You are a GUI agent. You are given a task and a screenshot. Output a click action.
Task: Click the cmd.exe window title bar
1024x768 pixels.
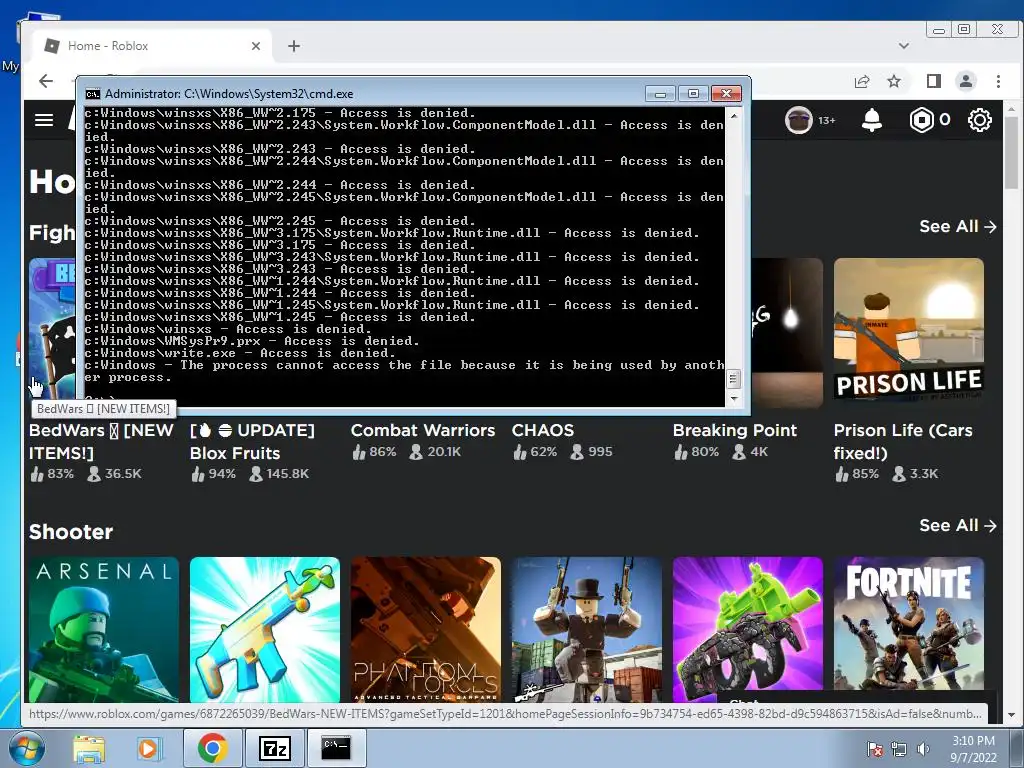tap(366, 94)
